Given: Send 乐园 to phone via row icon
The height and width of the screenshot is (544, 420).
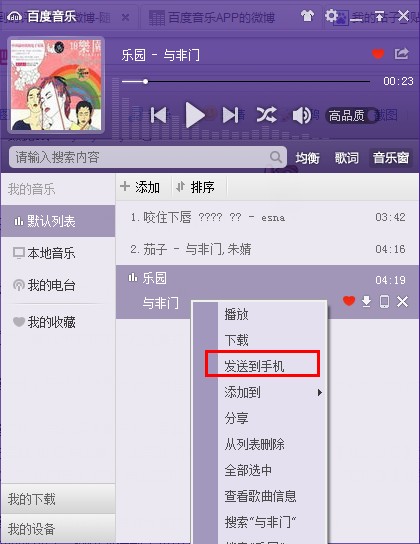Looking at the screenshot, I should point(384,301).
